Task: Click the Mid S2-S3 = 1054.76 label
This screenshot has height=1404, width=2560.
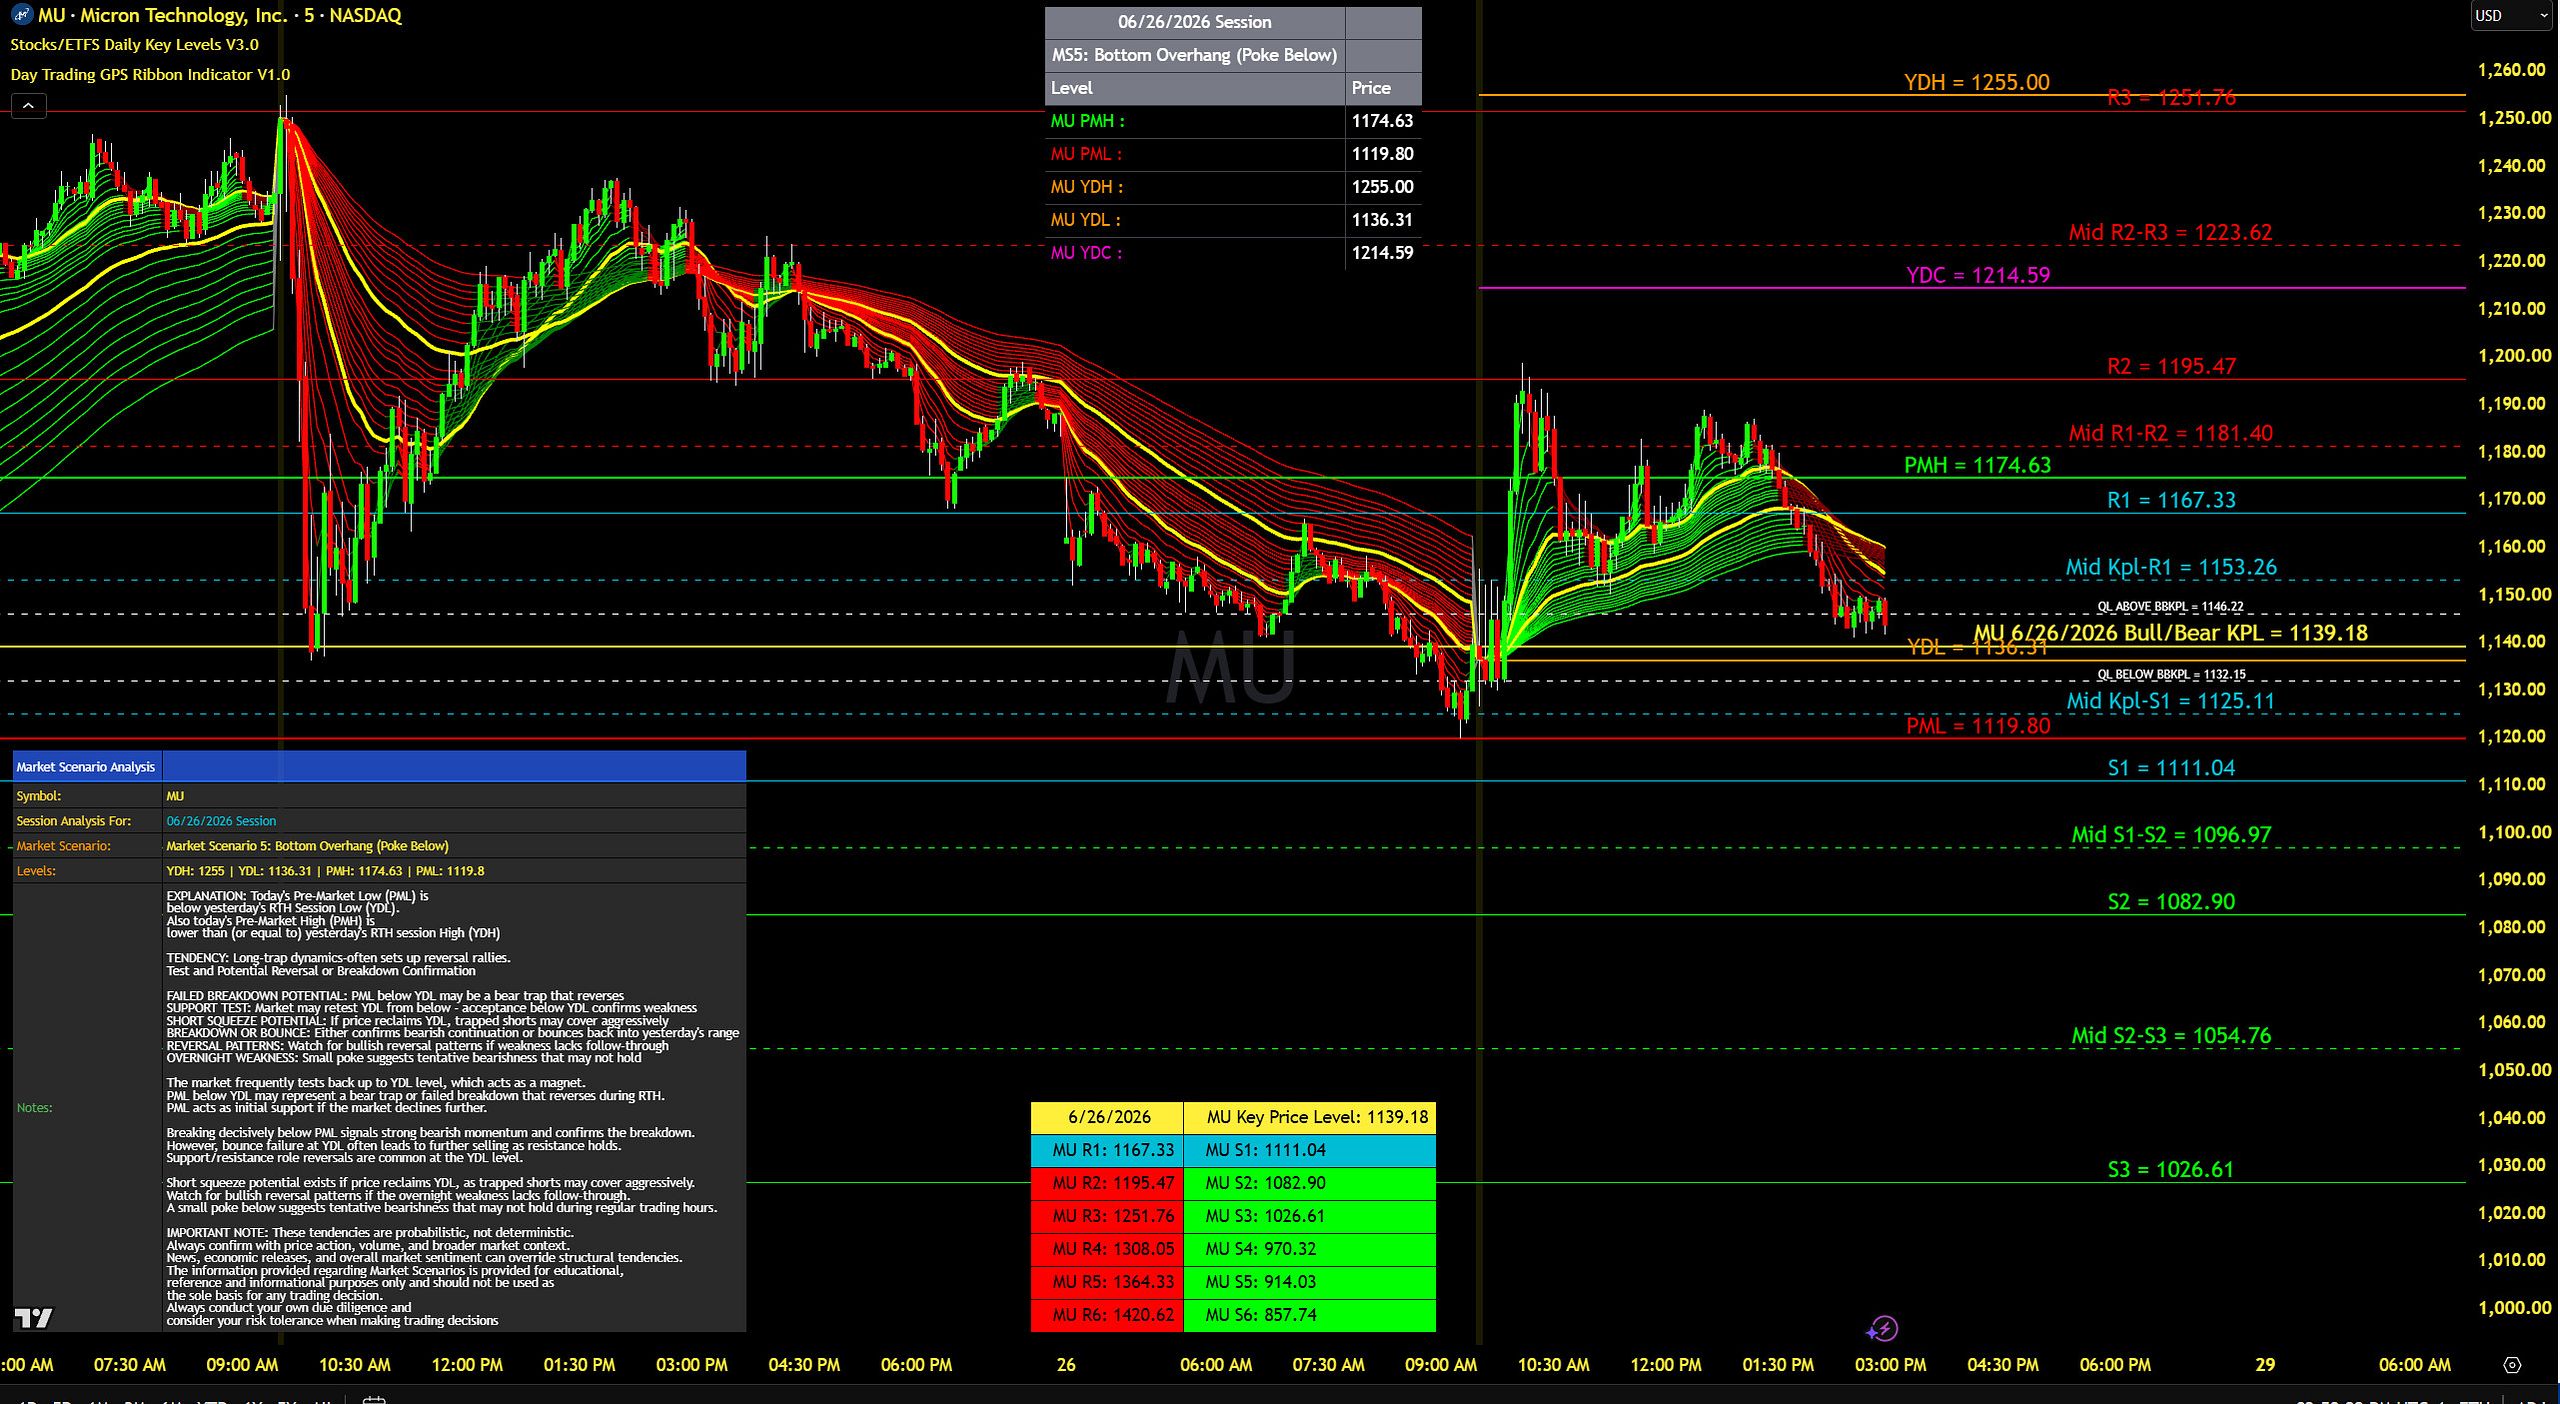Action: pyautogui.click(x=2171, y=1036)
